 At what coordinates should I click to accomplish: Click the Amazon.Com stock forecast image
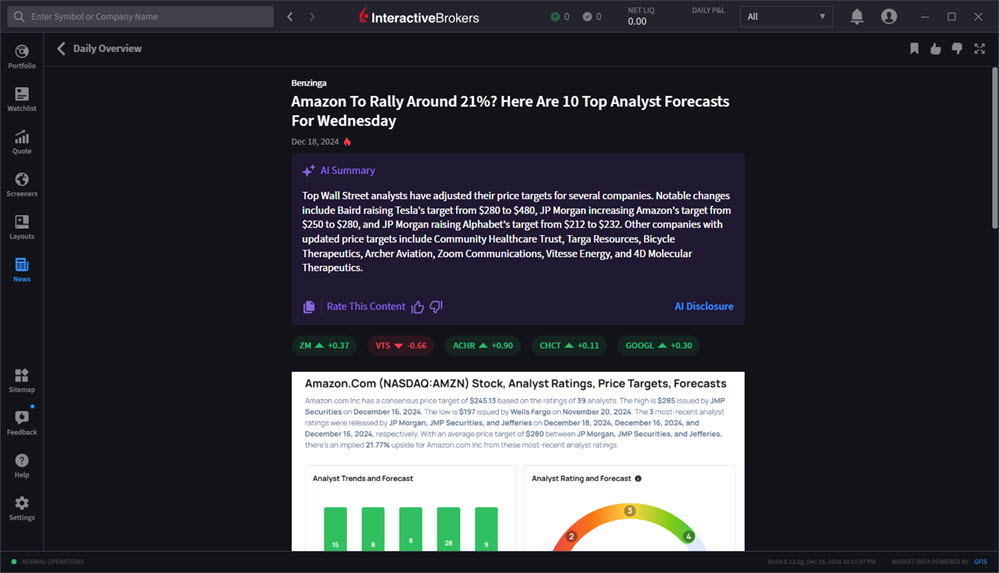click(x=518, y=461)
